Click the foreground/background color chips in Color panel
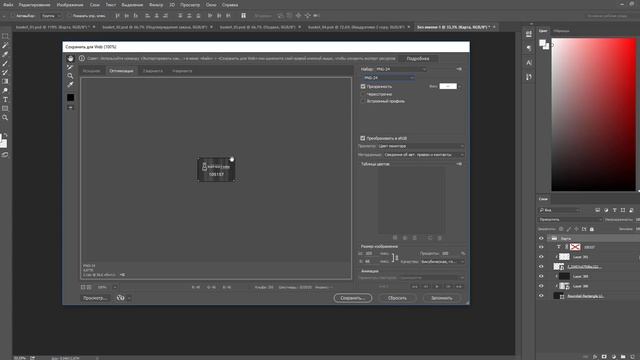Image resolution: width=640 pixels, height=360 pixels. [x=544, y=44]
